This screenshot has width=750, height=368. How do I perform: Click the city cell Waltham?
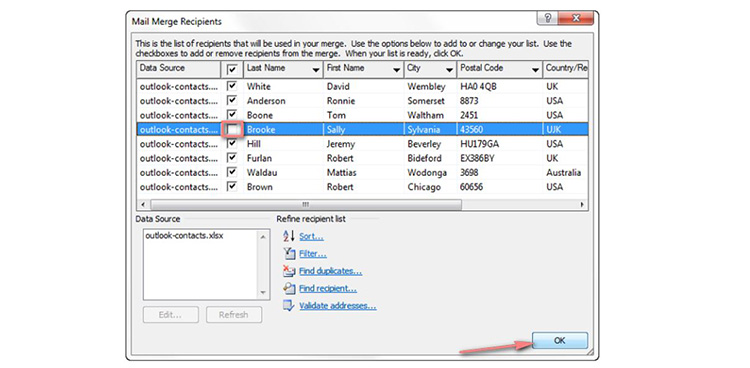(430, 115)
